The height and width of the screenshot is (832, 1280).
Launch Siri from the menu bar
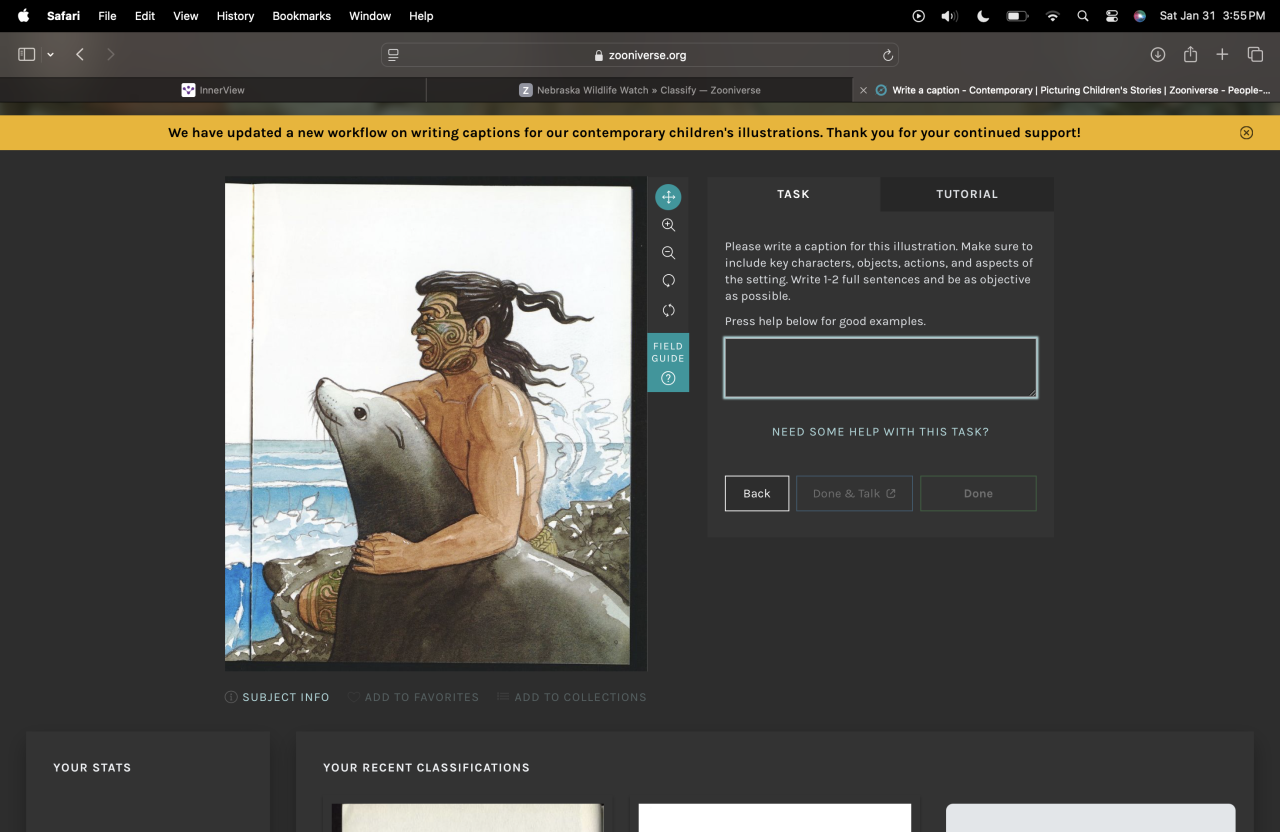tap(1139, 16)
